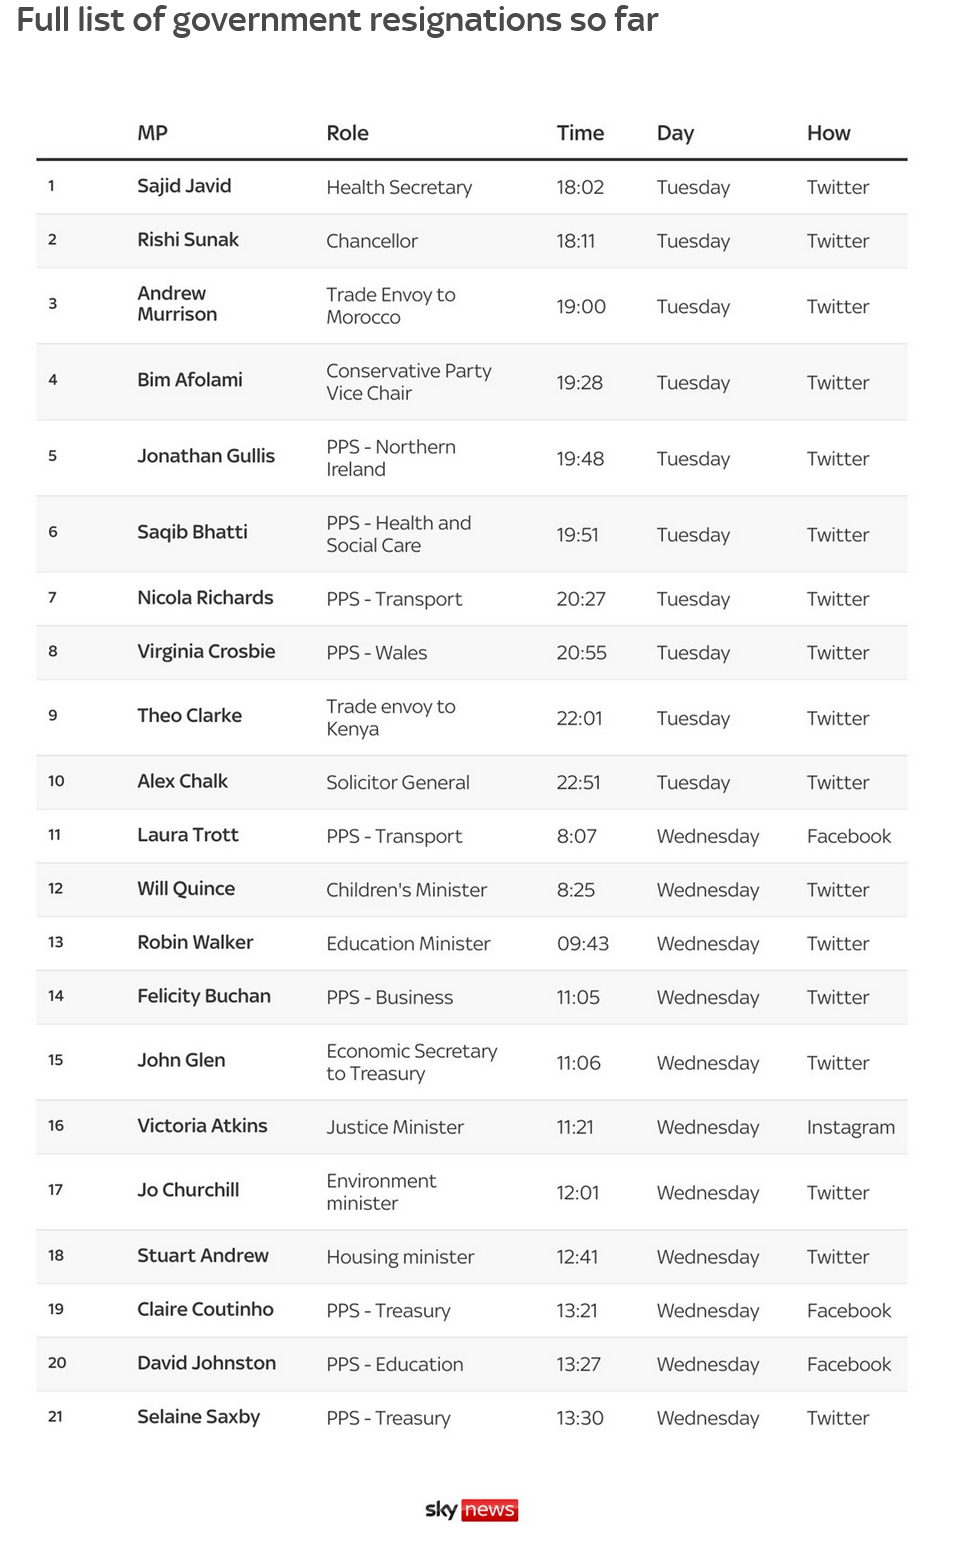Click Andrew Murrison in row 3
Viewport: 961px width, 1546px height.
(177, 304)
